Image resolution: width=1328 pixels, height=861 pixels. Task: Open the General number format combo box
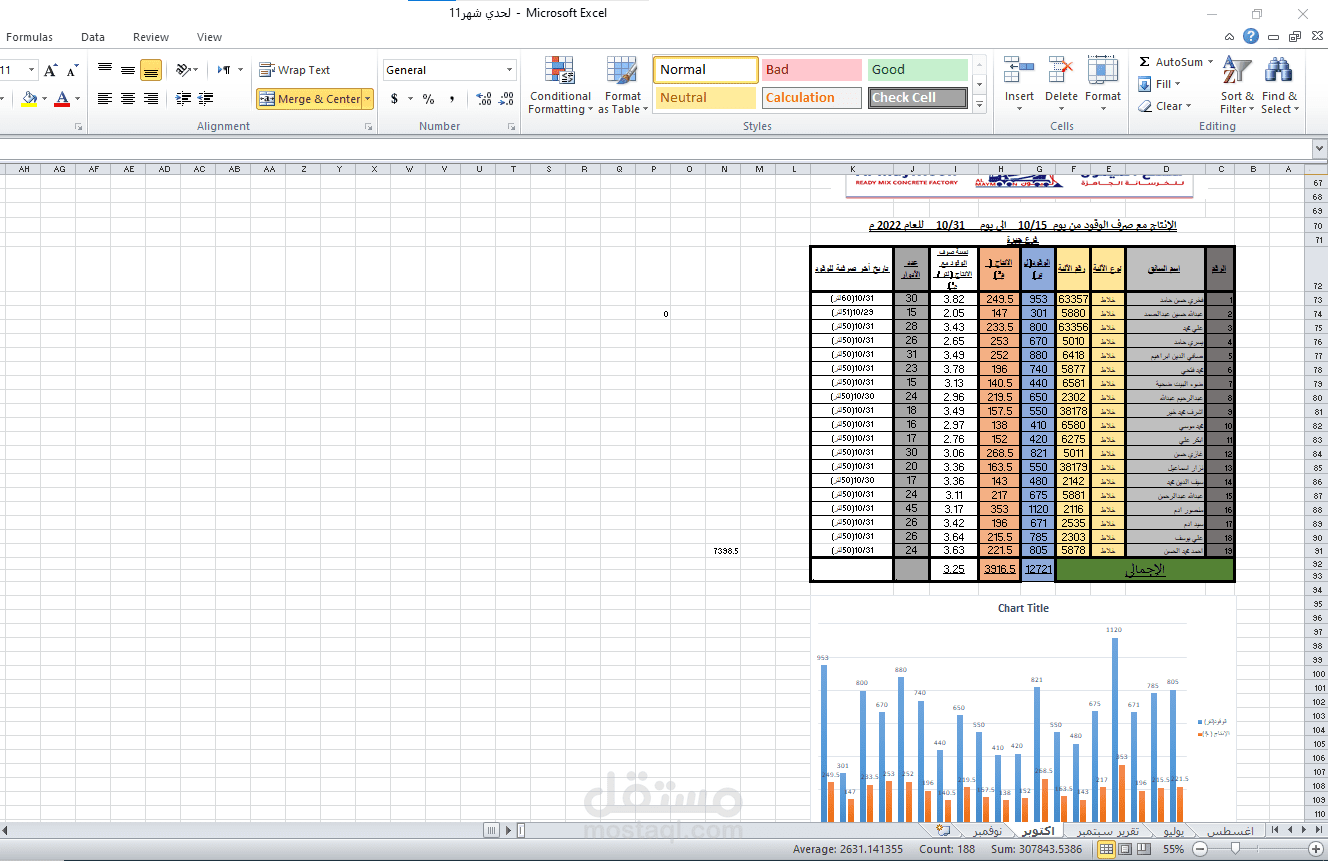tap(450, 70)
